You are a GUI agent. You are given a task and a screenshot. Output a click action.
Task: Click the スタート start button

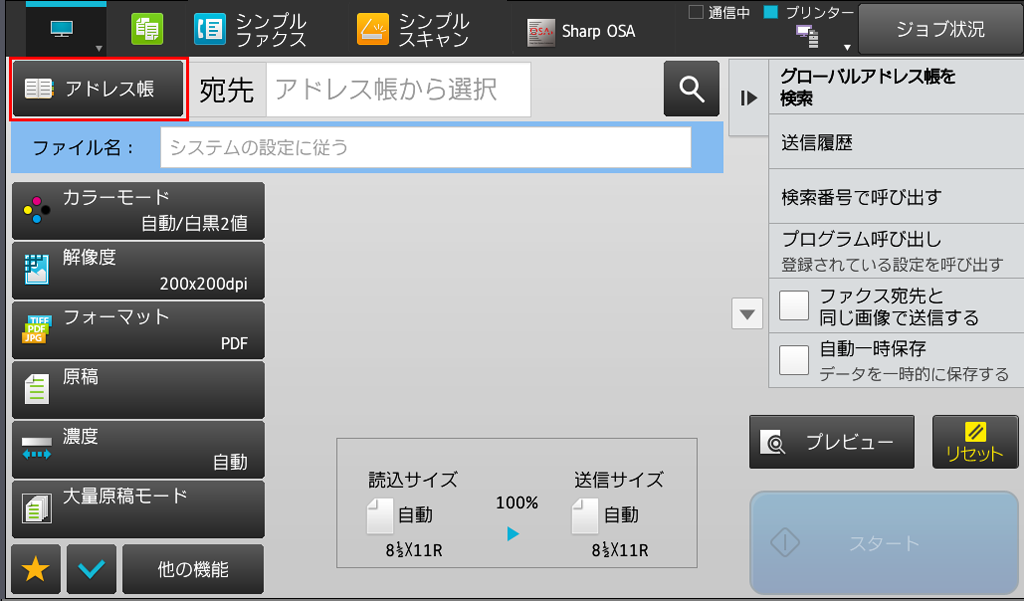click(x=884, y=543)
